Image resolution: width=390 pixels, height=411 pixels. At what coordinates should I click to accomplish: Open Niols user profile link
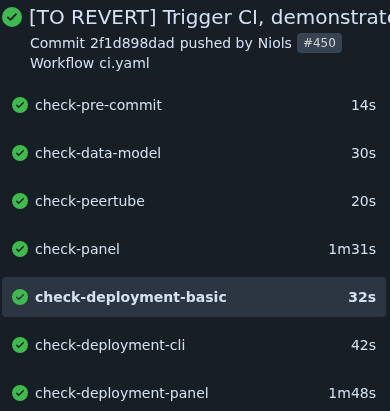275,43
